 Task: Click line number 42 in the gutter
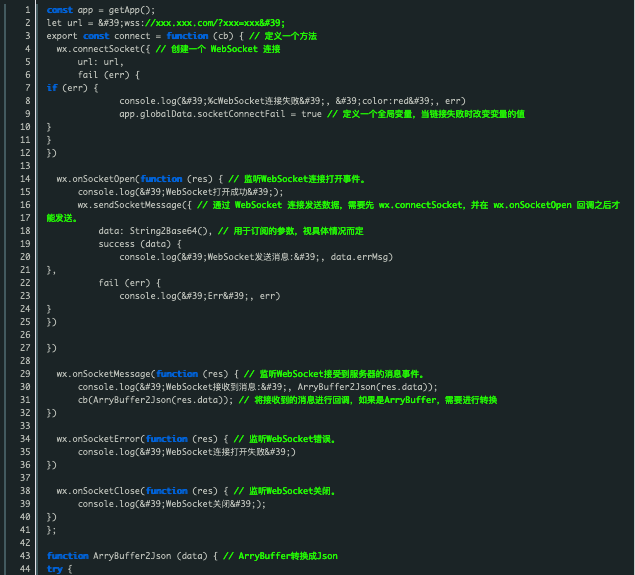pyautogui.click(x=25, y=543)
